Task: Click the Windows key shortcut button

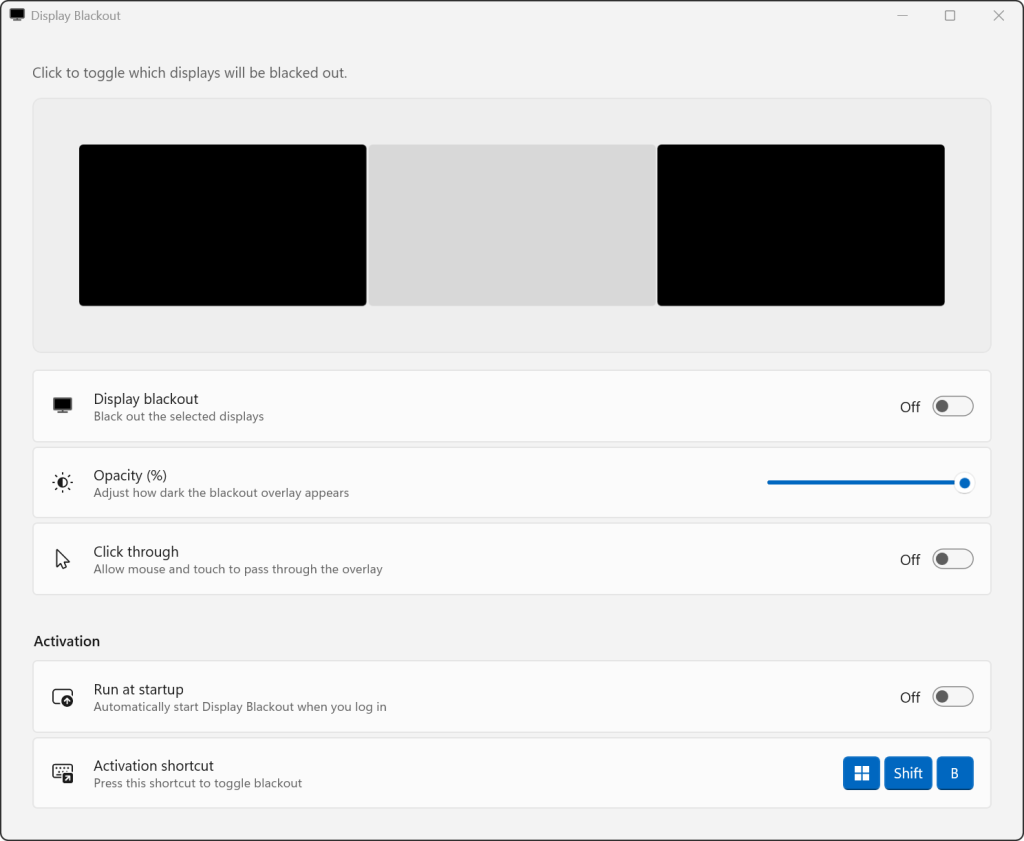Action: coord(861,772)
